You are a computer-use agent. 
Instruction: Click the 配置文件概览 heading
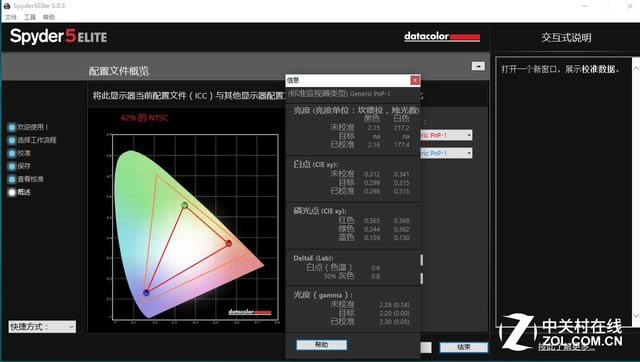click(x=119, y=71)
